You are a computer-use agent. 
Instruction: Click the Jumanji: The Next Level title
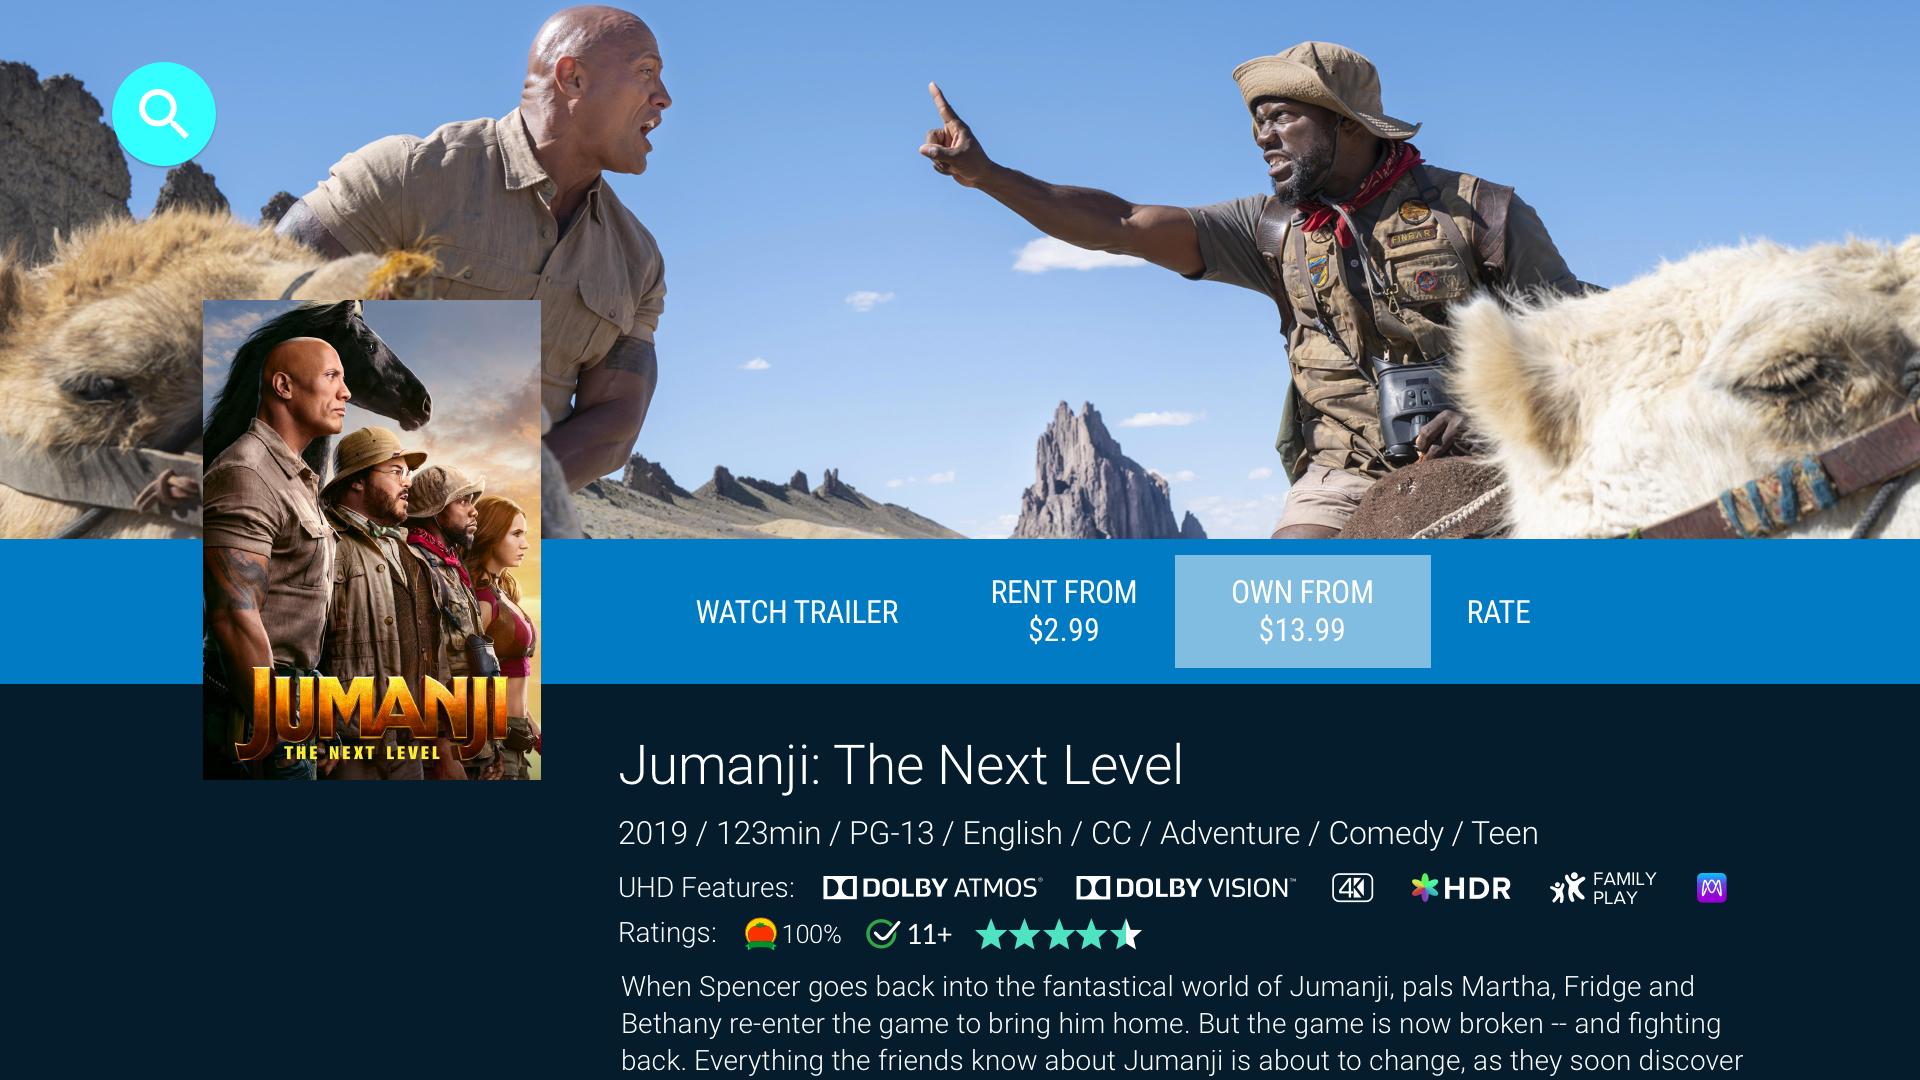coord(900,765)
